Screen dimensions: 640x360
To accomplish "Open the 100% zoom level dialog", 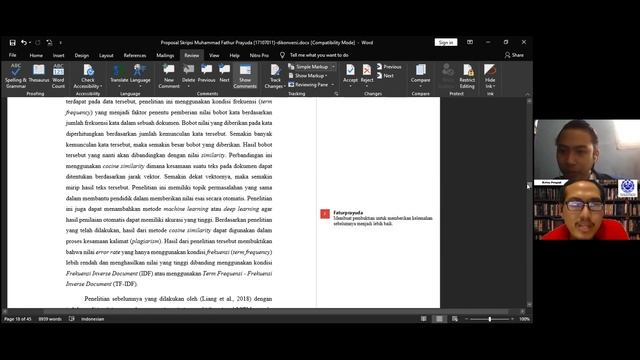I will 524,319.
